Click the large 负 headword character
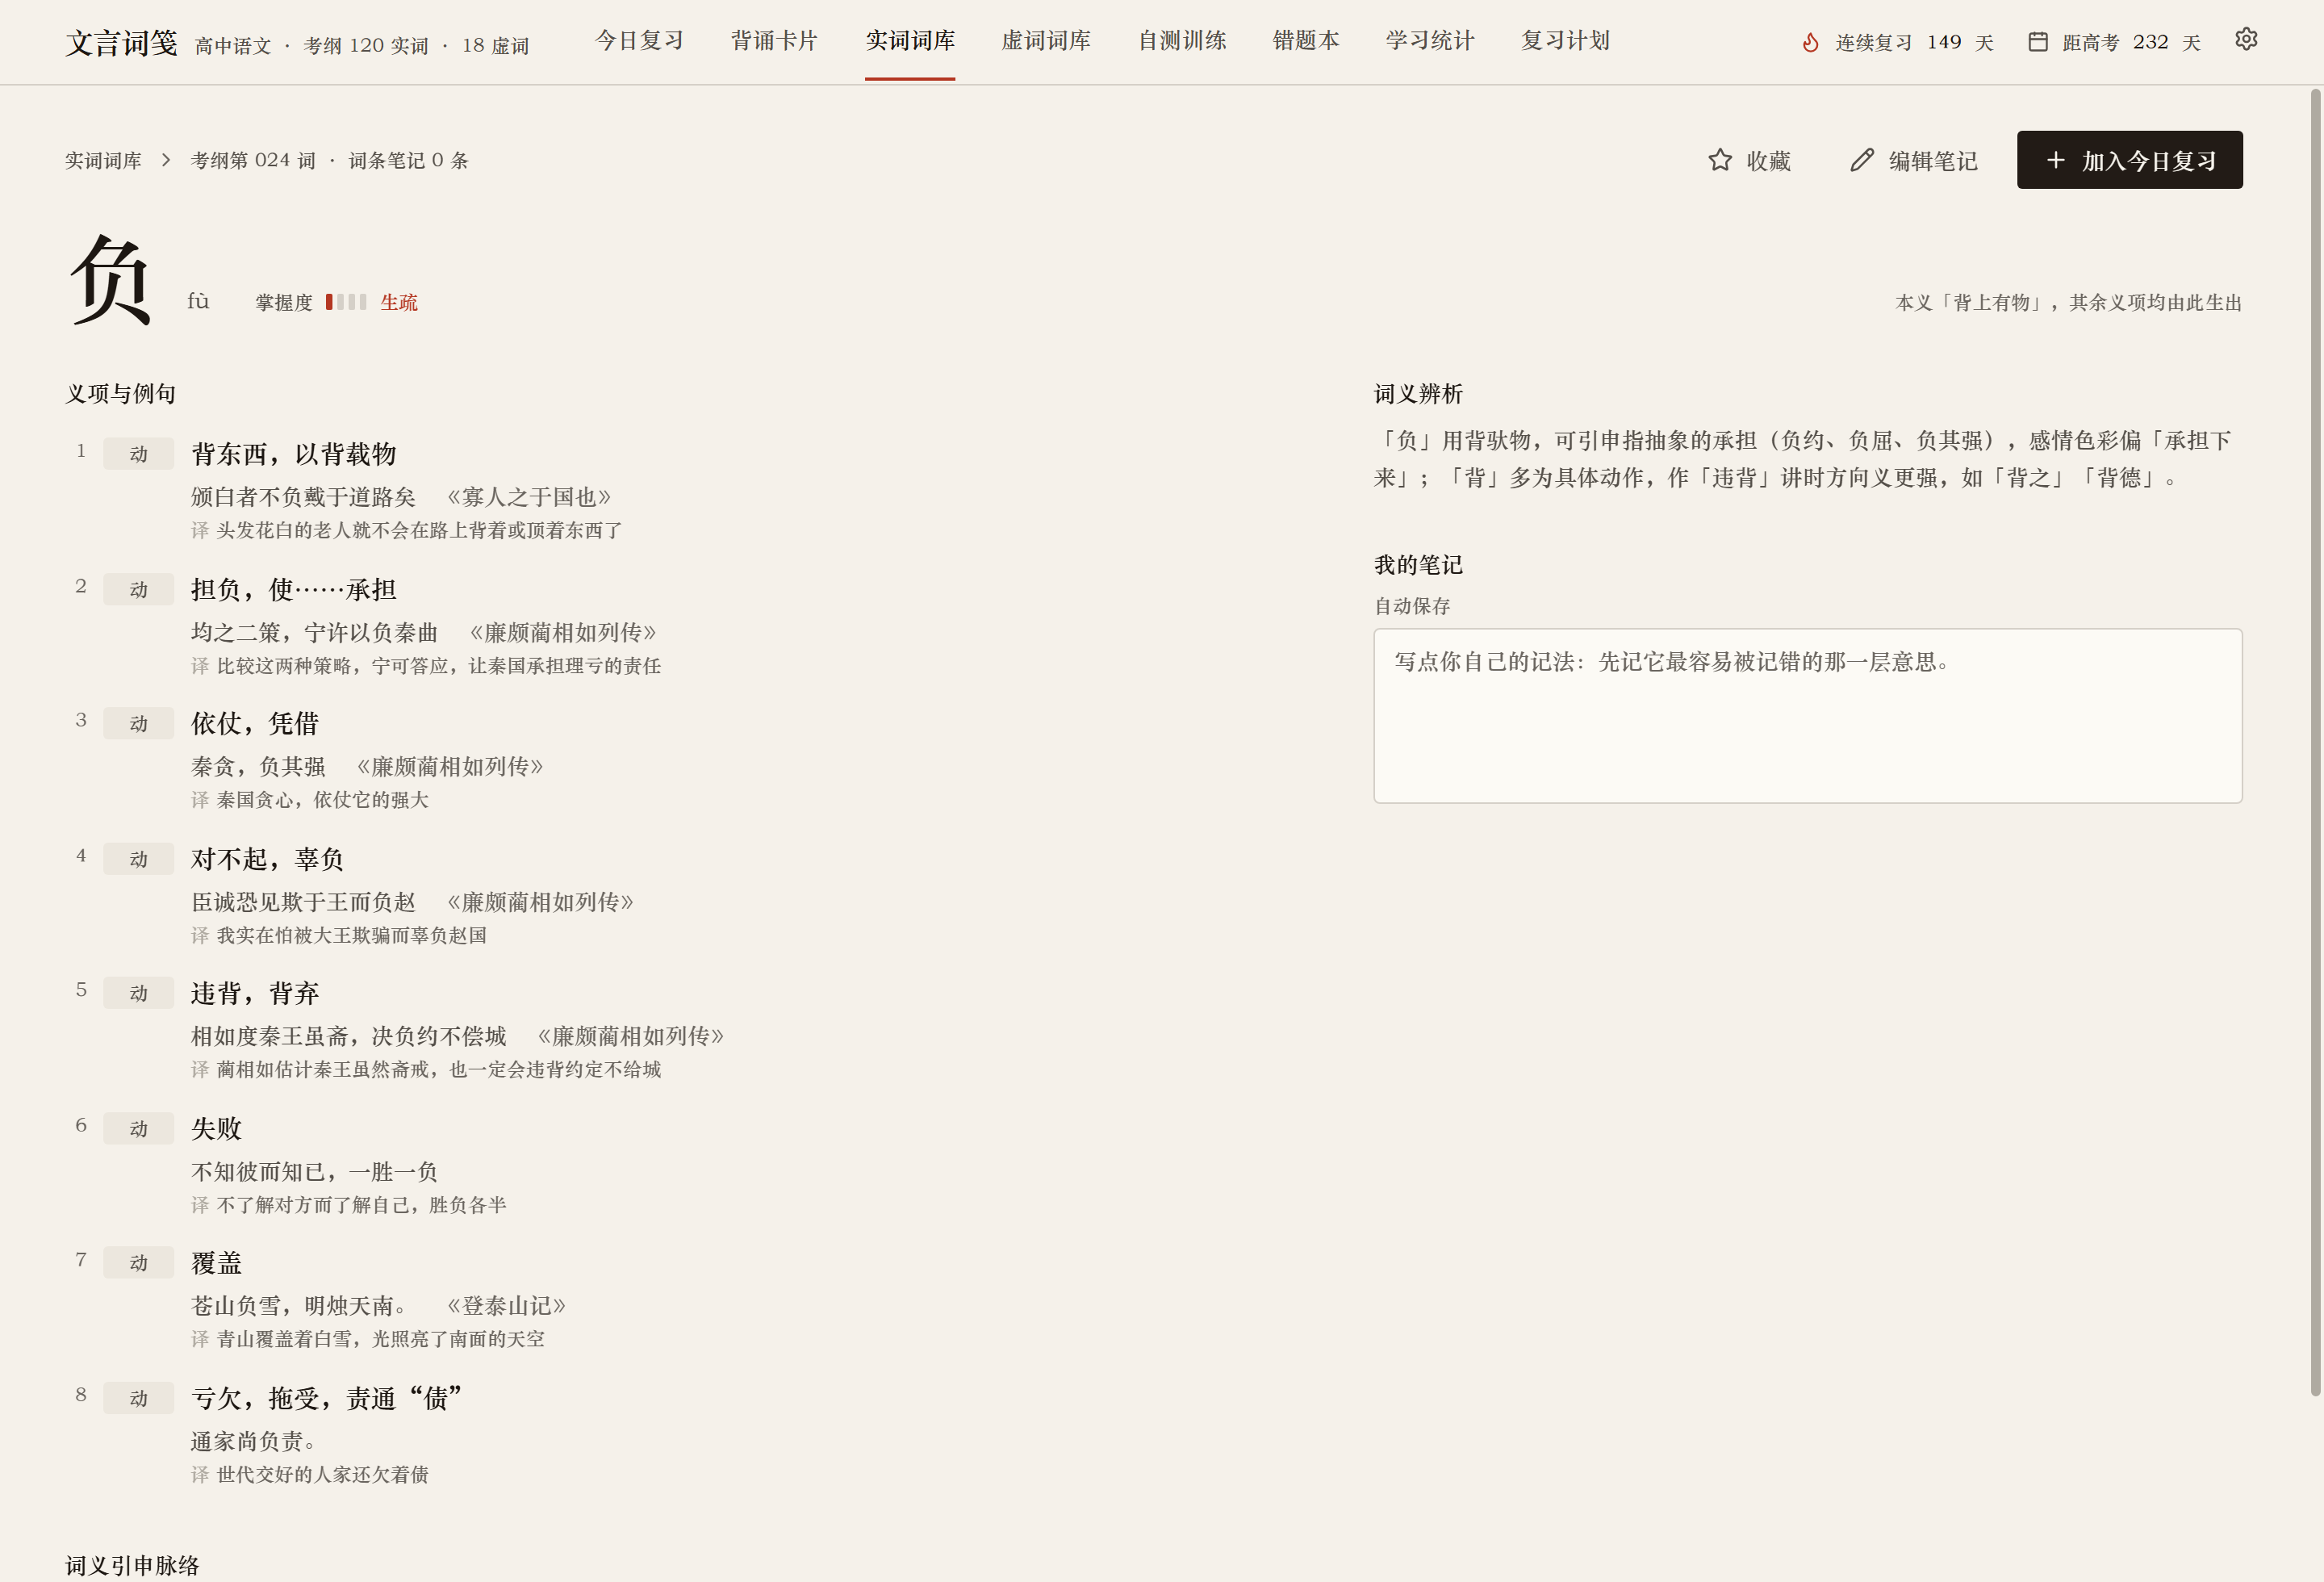Viewport: 2324px width, 1582px height. [x=110, y=280]
